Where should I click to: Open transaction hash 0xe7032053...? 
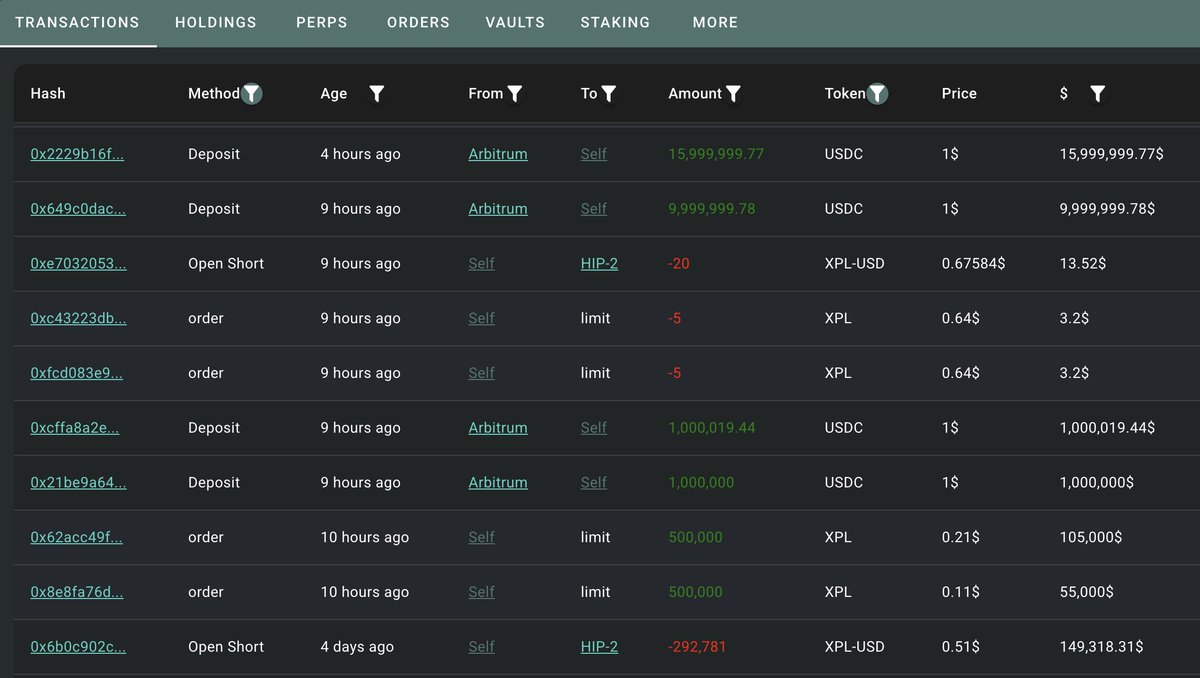[x=79, y=264]
